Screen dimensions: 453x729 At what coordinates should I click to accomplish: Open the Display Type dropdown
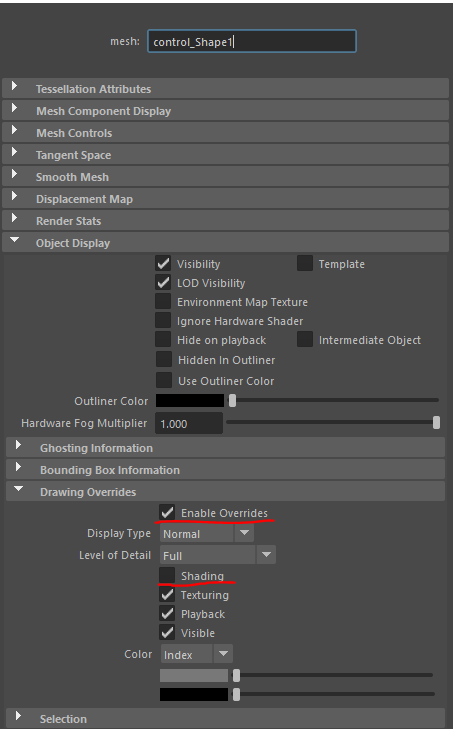pos(207,533)
